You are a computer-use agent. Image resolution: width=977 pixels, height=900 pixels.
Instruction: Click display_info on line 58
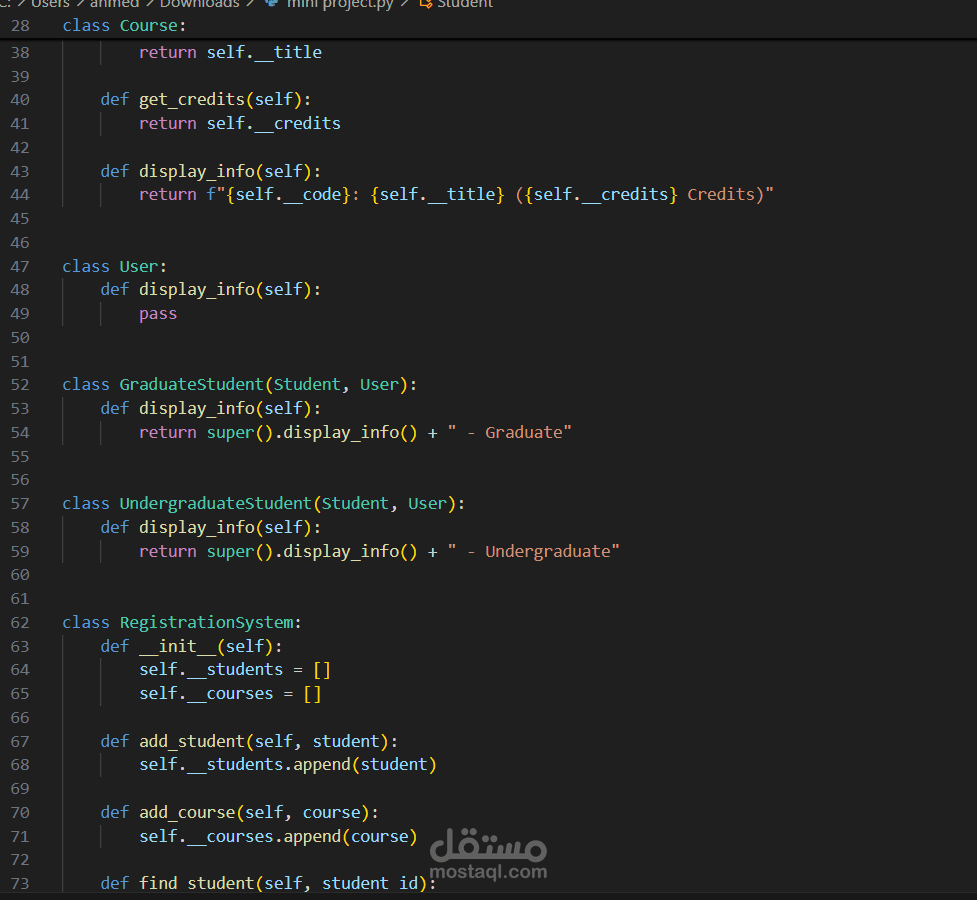click(x=197, y=528)
